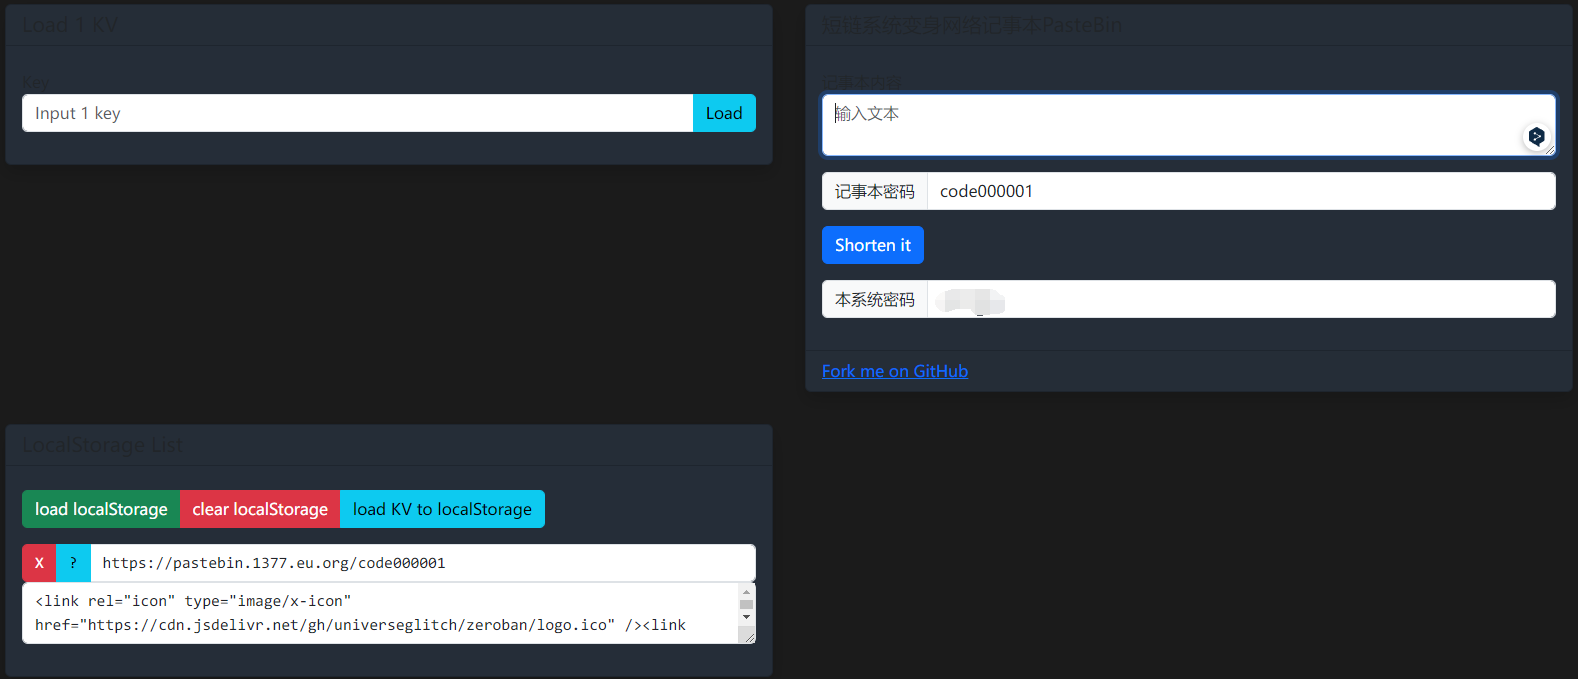The width and height of the screenshot is (1578, 679).
Task: Click the green load localStorage button
Action: pos(101,509)
